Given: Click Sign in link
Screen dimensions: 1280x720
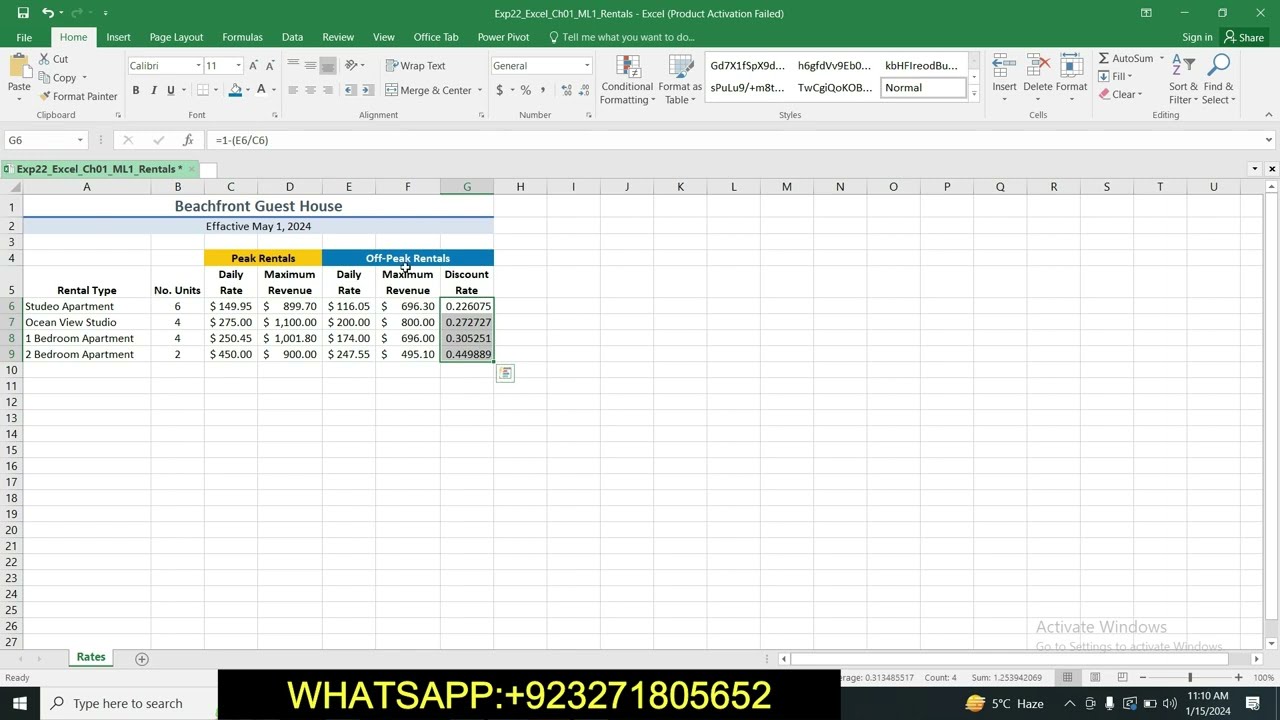Looking at the screenshot, I should tap(1197, 37).
